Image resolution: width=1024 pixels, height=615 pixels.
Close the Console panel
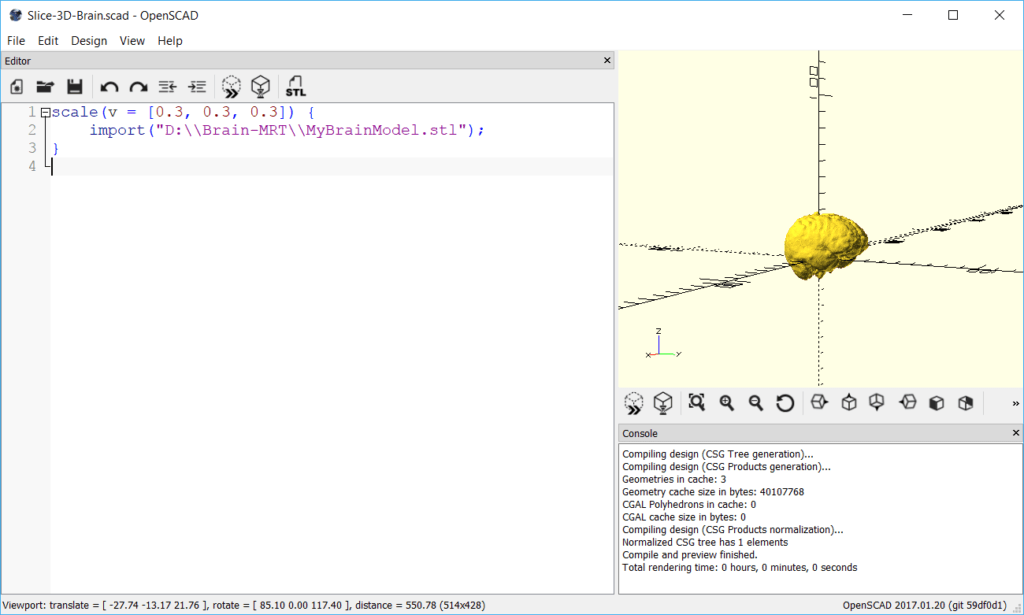(1015, 433)
